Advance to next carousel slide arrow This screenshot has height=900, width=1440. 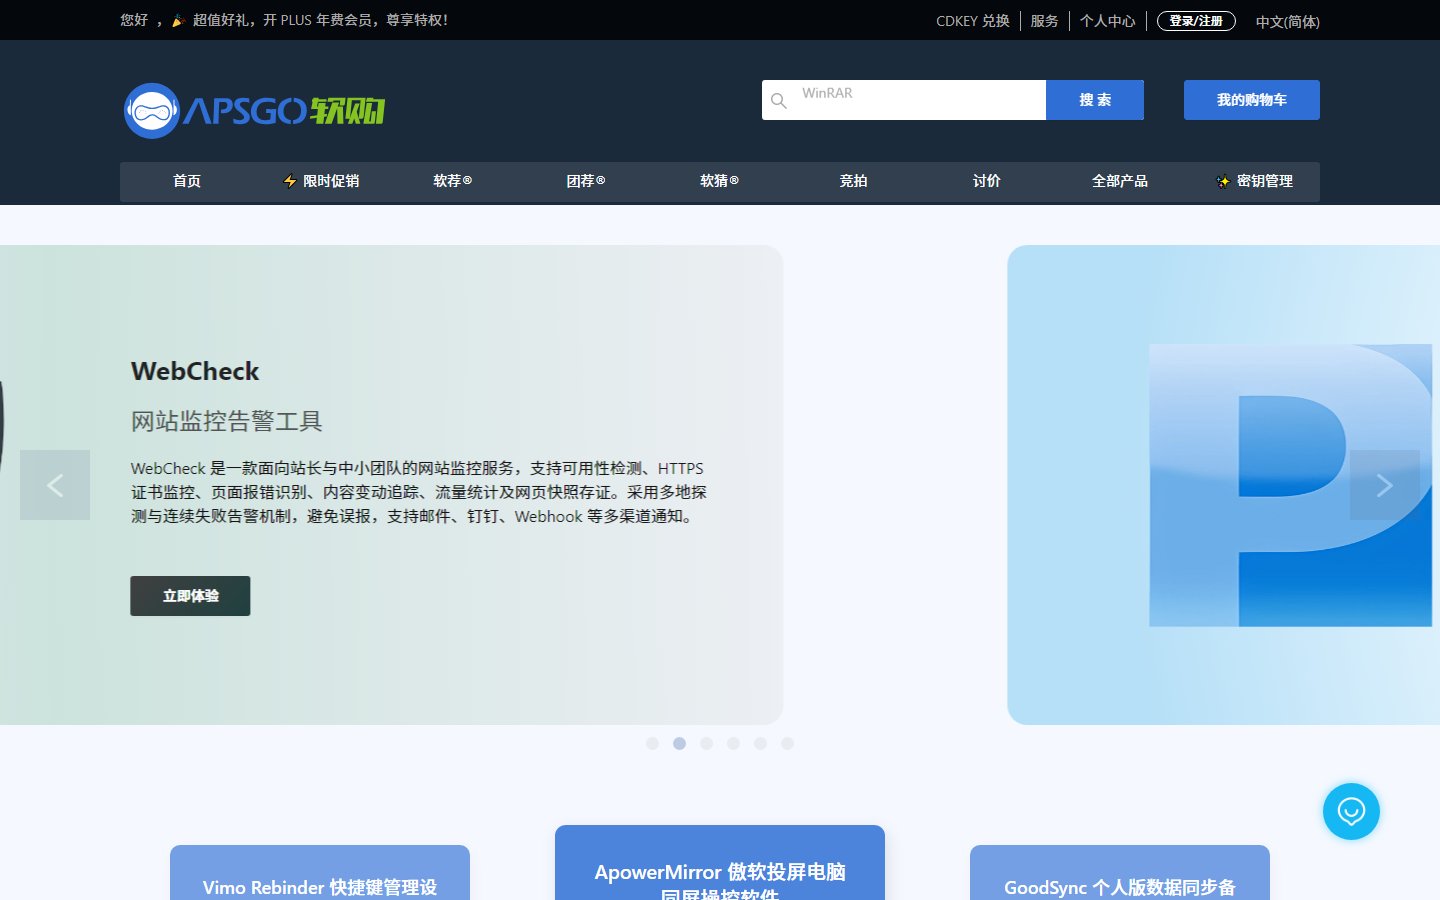coord(1385,485)
